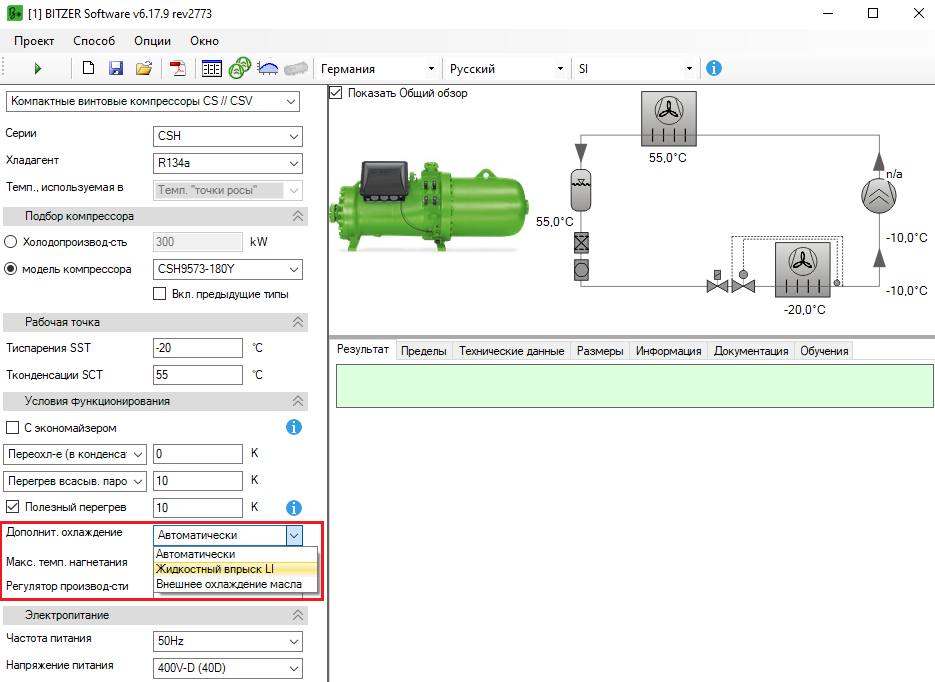Enable the 'С экономайзером' checkbox

(x=13, y=428)
